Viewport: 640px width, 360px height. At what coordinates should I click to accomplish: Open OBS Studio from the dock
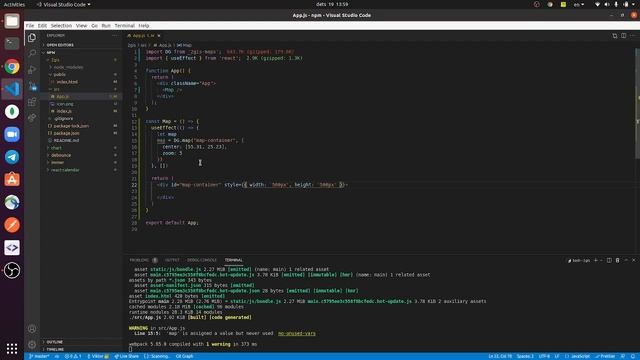click(x=12, y=270)
